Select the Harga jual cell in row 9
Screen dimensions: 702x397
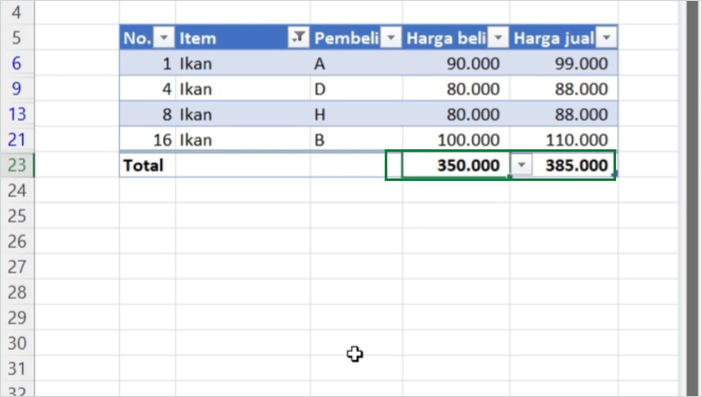564,89
